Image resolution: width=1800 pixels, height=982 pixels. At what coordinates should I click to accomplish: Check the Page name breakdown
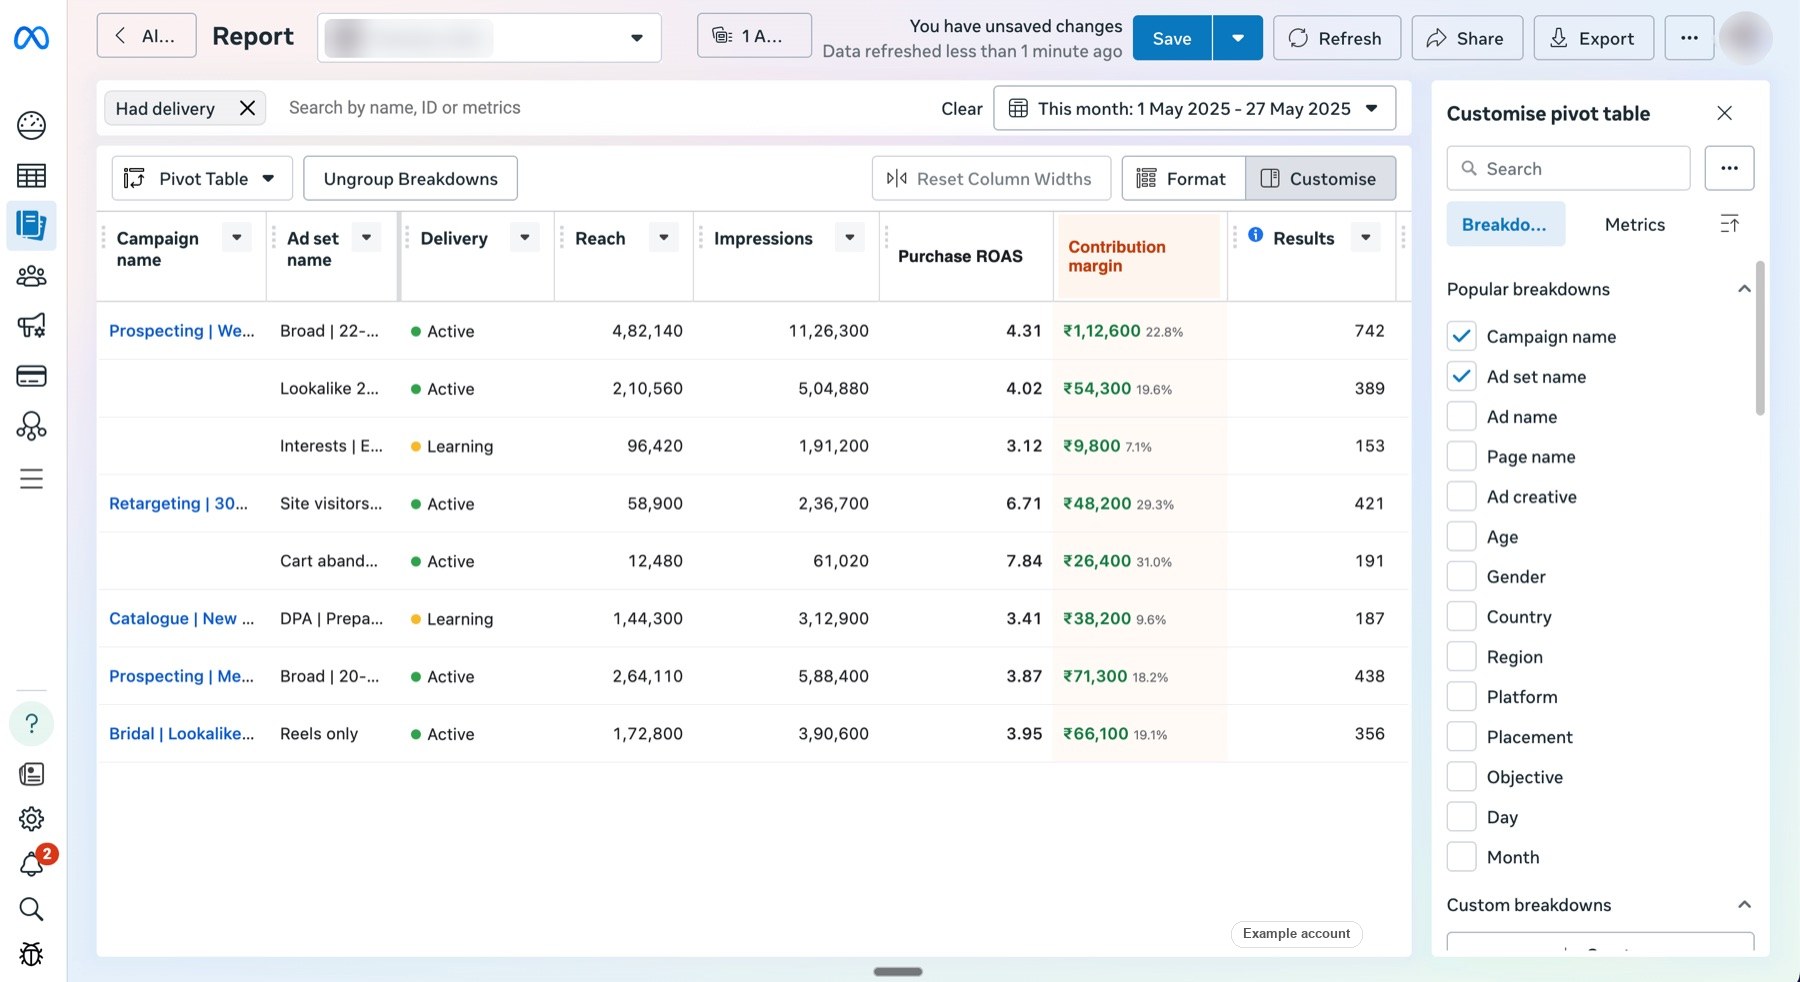(1461, 456)
